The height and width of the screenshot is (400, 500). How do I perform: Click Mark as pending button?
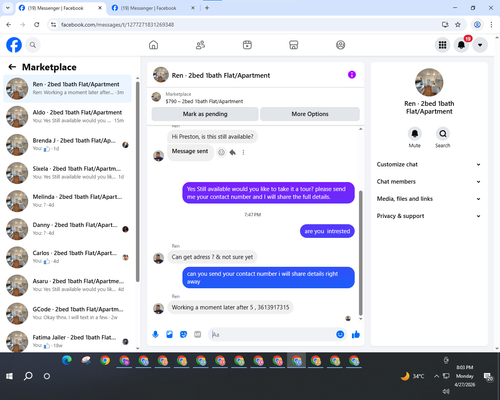(205, 114)
